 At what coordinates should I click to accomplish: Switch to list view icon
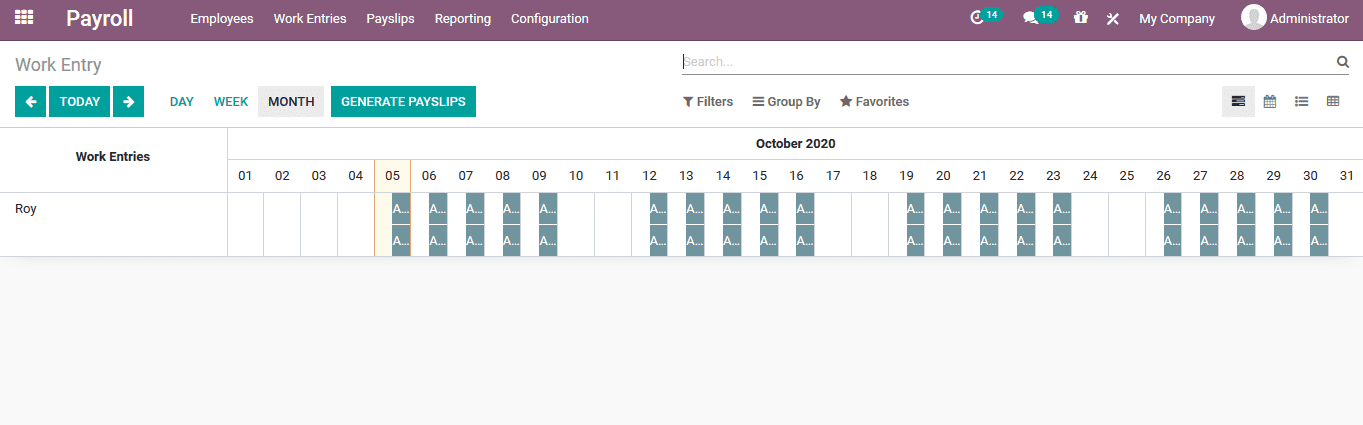[x=1301, y=101]
